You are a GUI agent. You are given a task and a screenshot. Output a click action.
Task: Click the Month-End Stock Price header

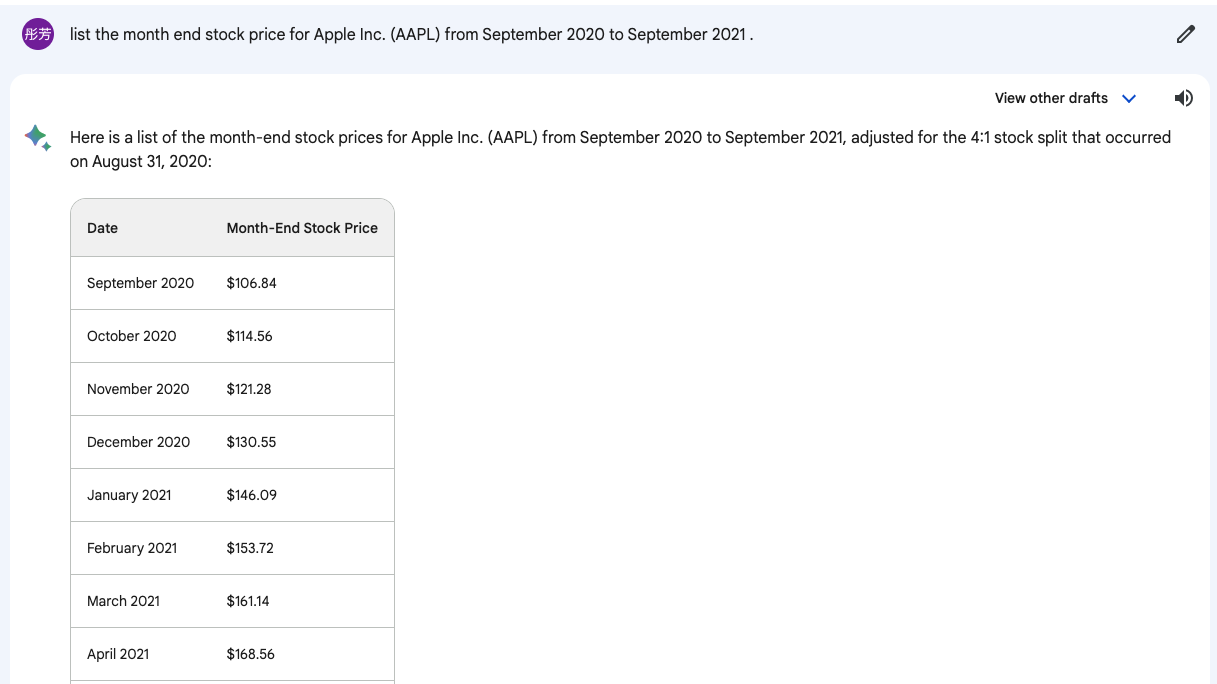(302, 228)
